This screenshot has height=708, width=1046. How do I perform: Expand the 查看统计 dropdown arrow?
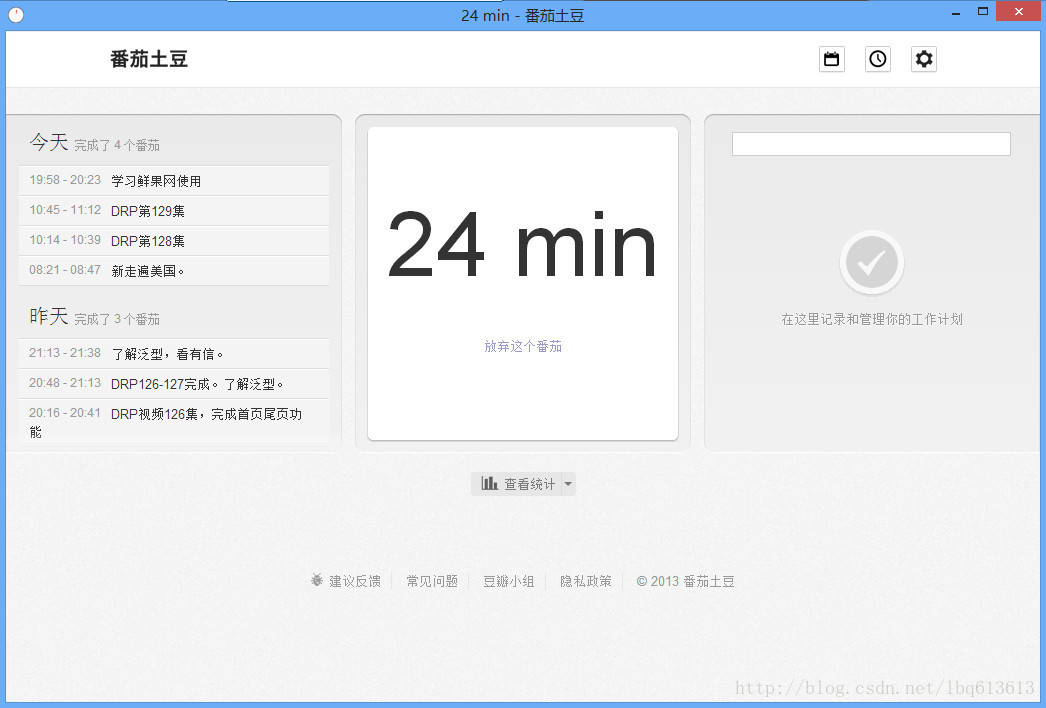coord(568,484)
